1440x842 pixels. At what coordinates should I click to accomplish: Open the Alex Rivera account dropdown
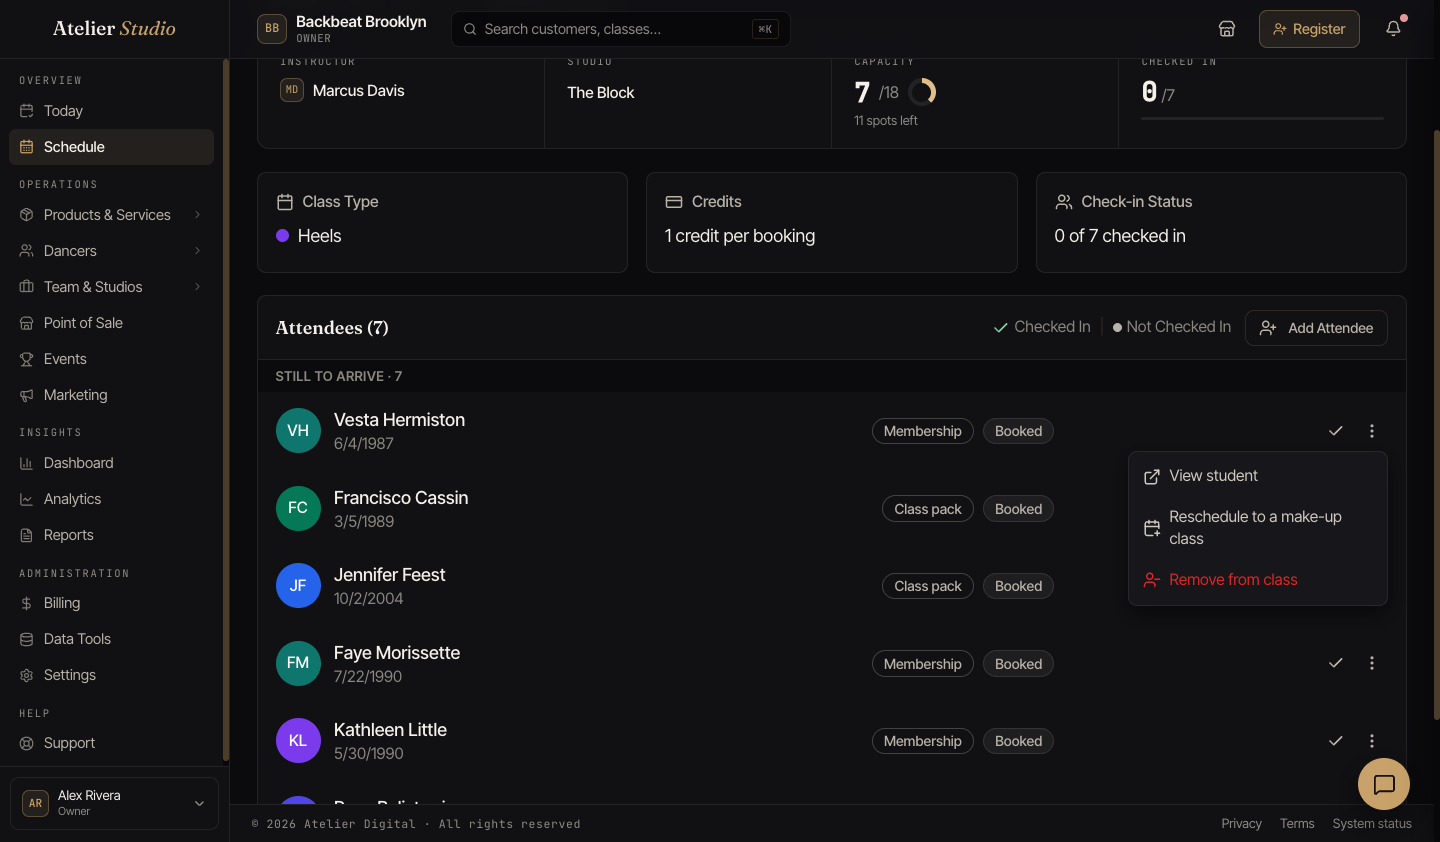(x=114, y=803)
